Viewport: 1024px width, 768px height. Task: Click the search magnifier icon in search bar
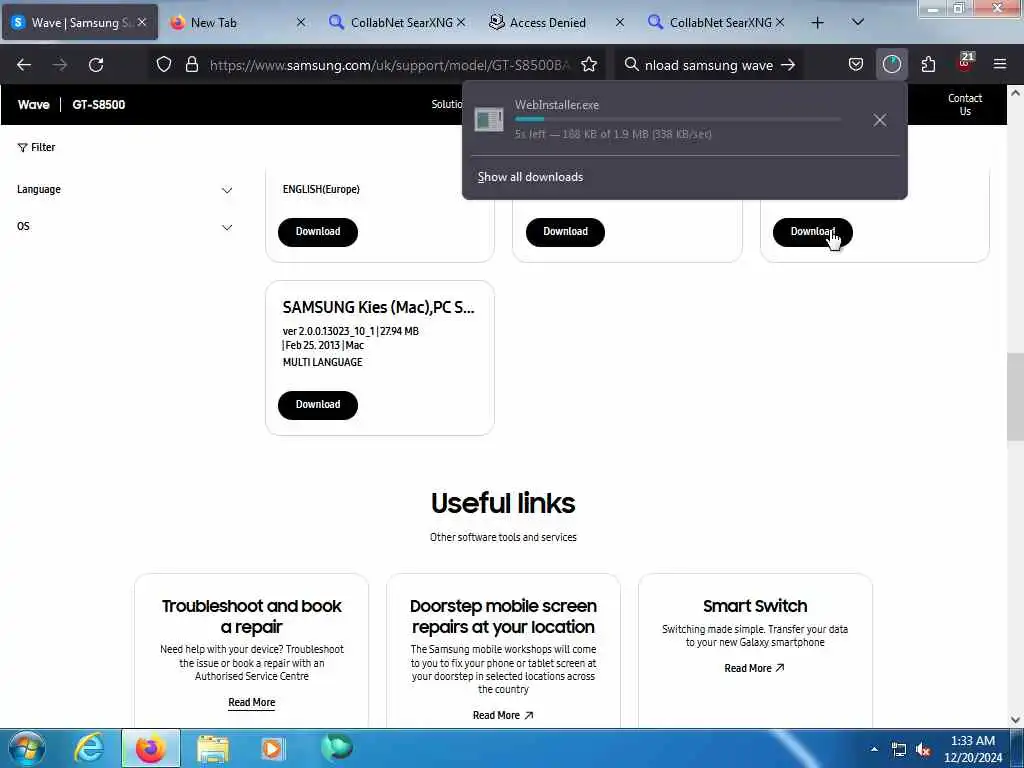tap(632, 65)
